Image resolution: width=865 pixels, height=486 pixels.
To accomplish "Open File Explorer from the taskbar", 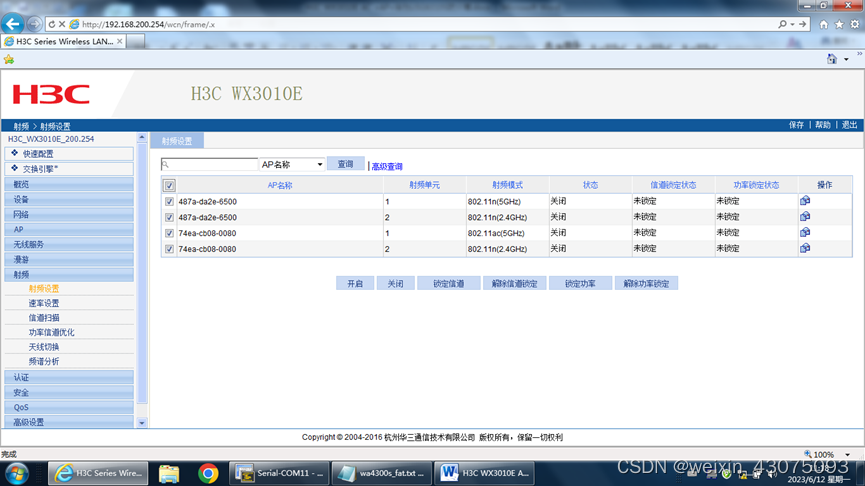I will [x=169, y=473].
